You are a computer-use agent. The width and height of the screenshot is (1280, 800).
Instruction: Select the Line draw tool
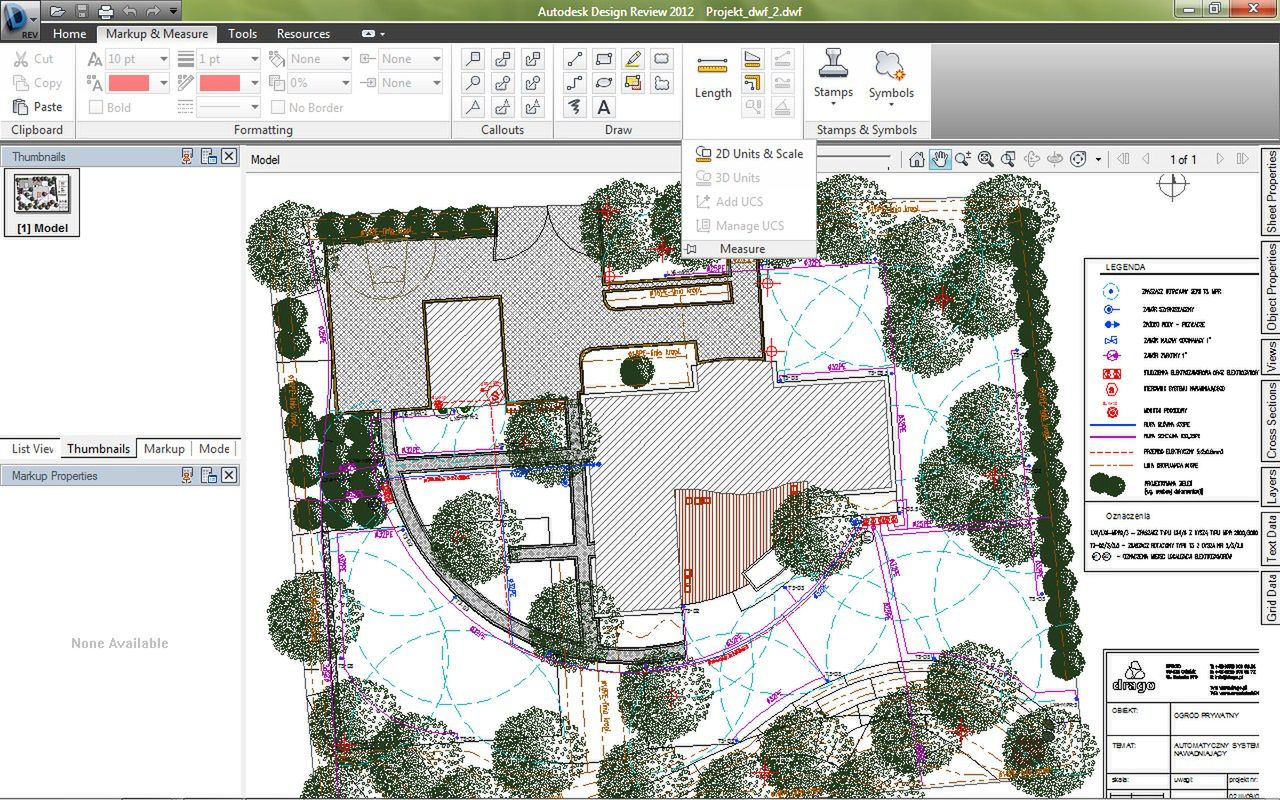[x=574, y=59]
